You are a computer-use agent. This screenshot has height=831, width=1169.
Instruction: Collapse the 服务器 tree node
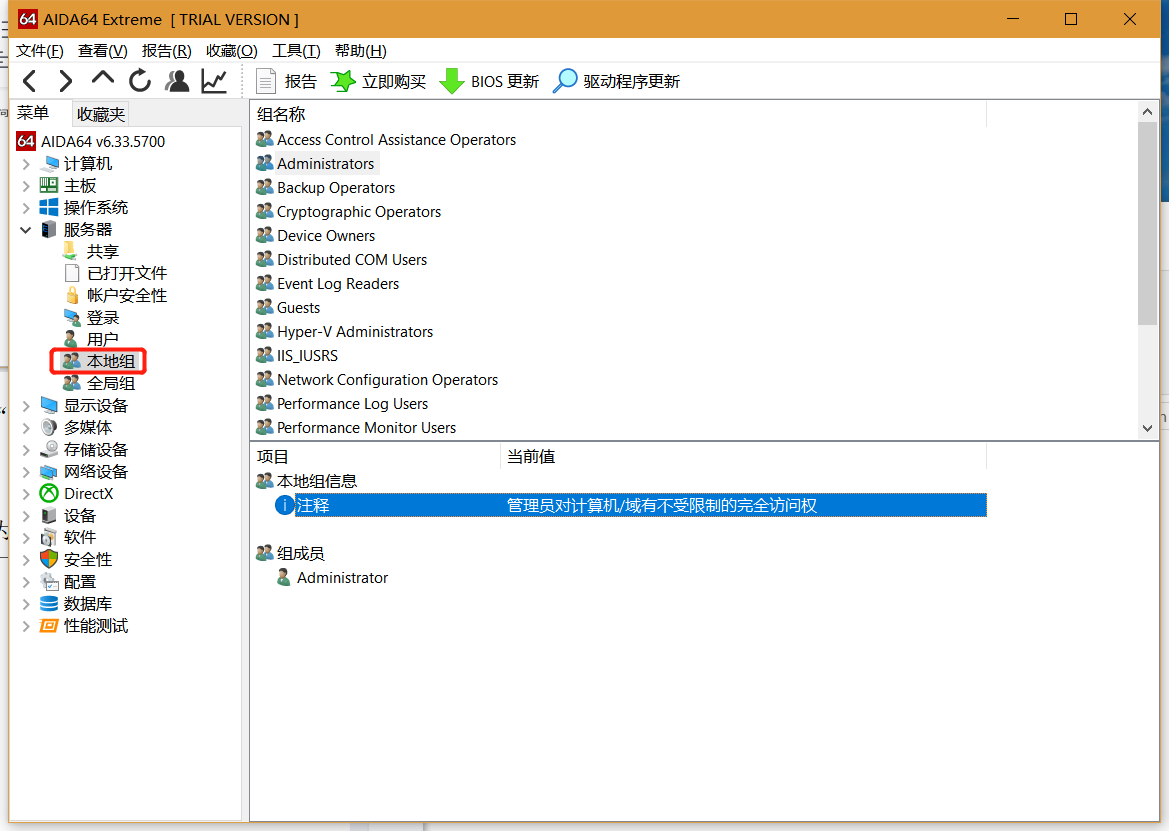26,230
